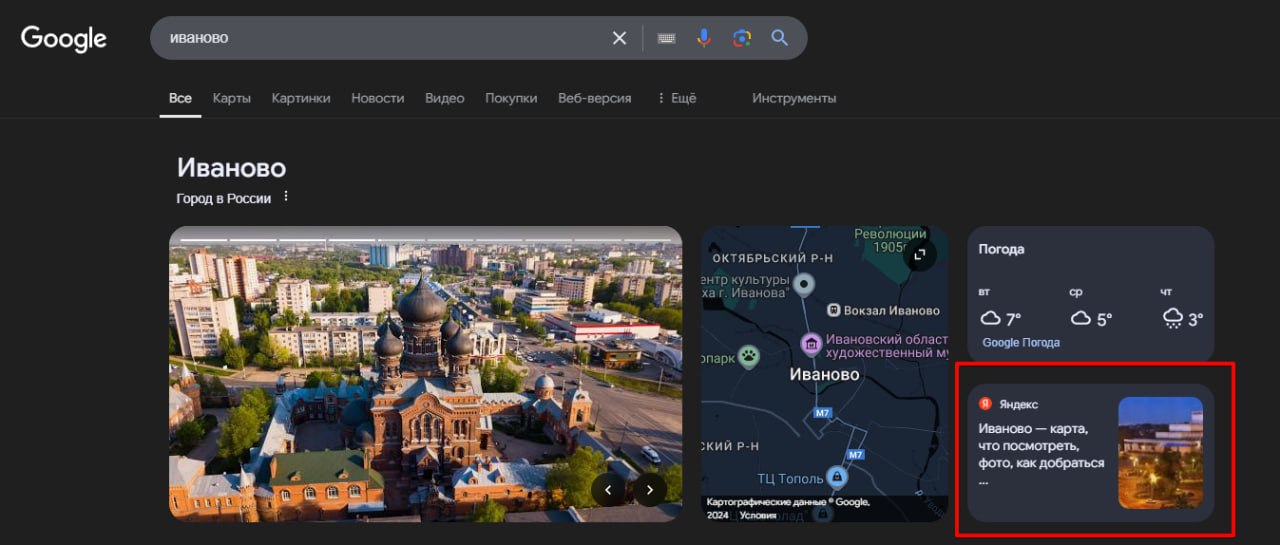Start voice search with microphone icon
The image size is (1280, 545).
coord(704,38)
